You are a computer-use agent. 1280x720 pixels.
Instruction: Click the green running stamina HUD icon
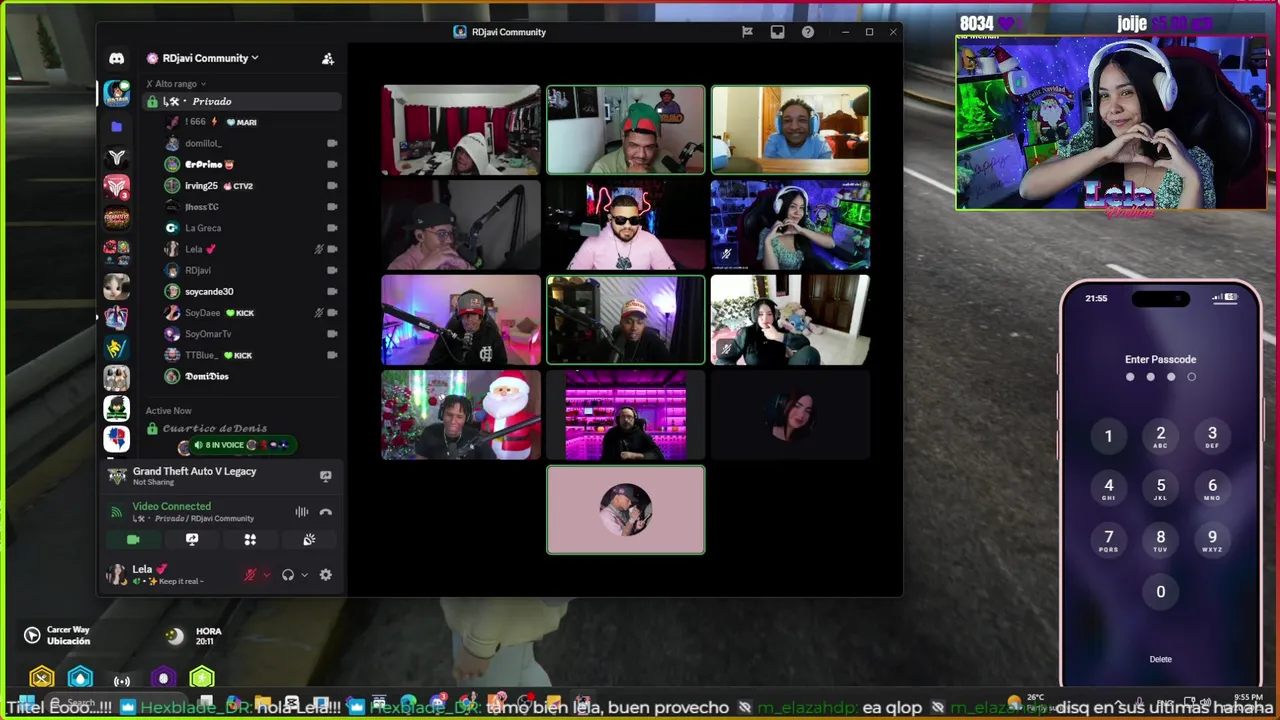pos(202,678)
